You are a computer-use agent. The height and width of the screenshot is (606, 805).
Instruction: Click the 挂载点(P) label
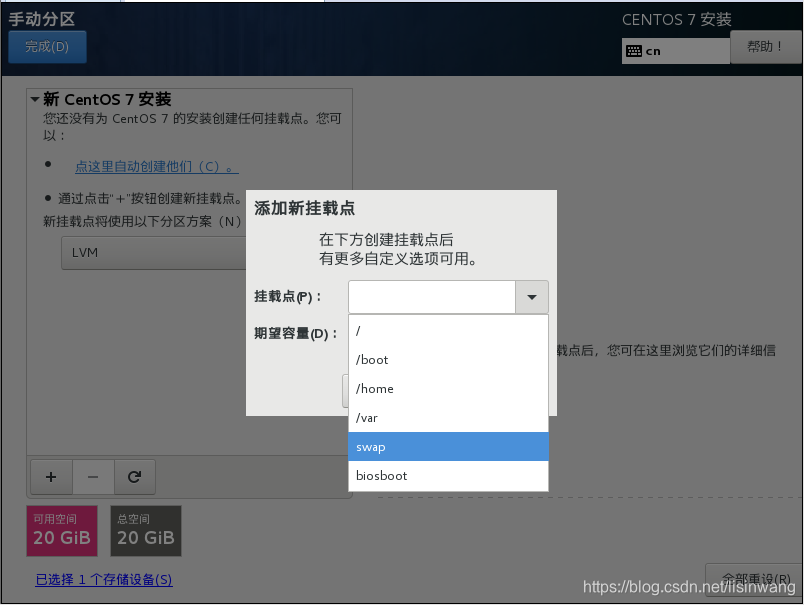tap(288, 297)
